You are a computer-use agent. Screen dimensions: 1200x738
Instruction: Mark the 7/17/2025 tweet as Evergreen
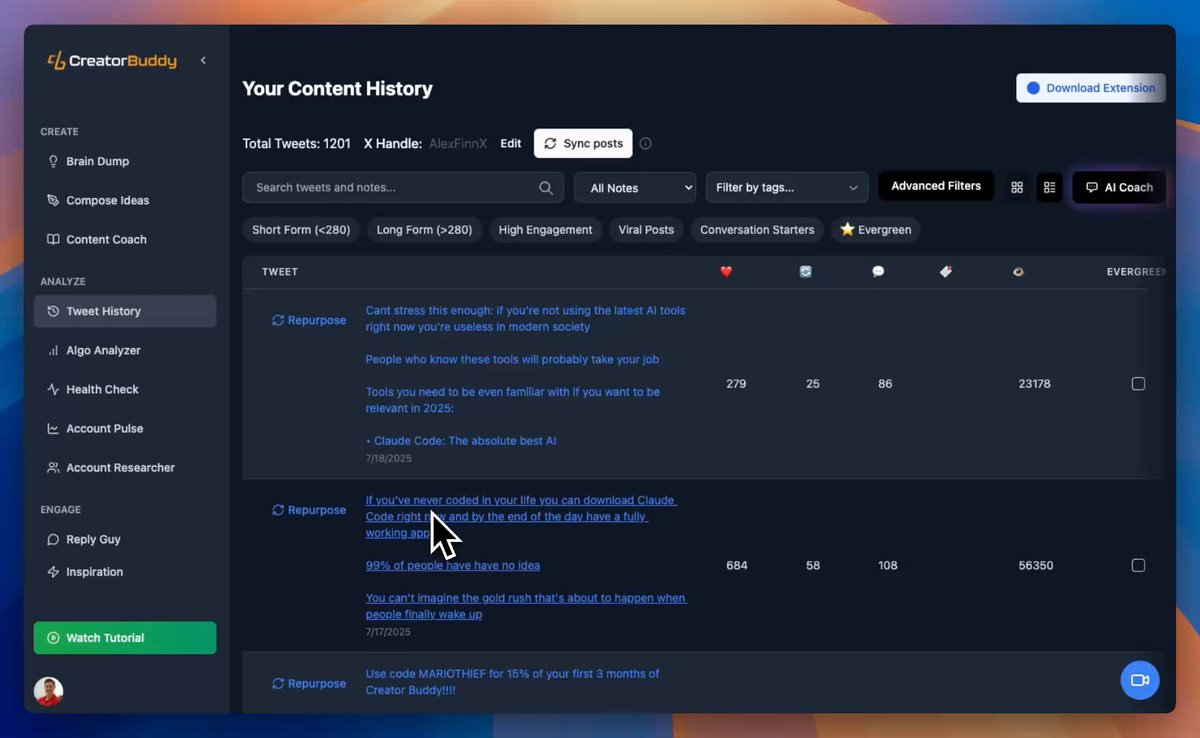pos(1138,566)
